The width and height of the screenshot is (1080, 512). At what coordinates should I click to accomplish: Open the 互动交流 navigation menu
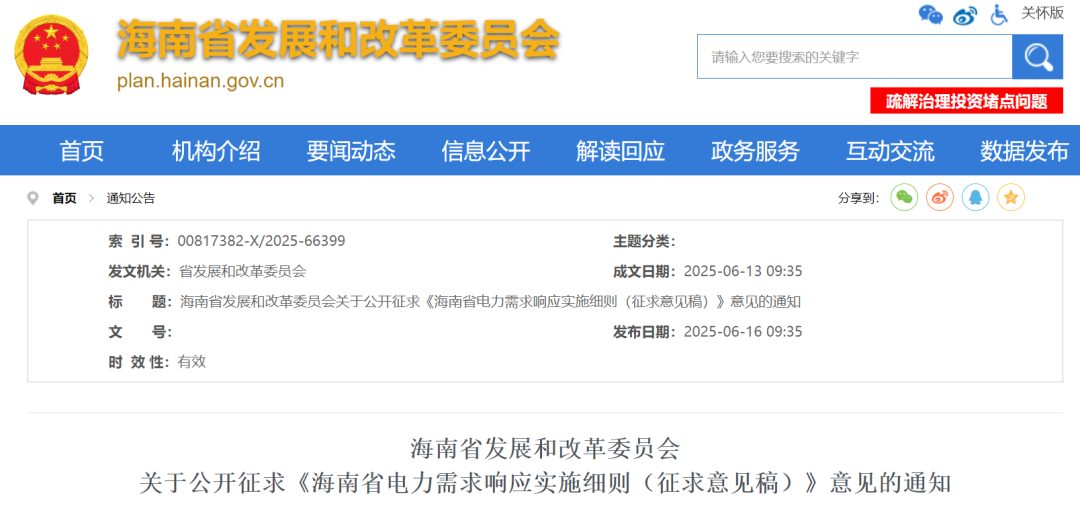(890, 150)
